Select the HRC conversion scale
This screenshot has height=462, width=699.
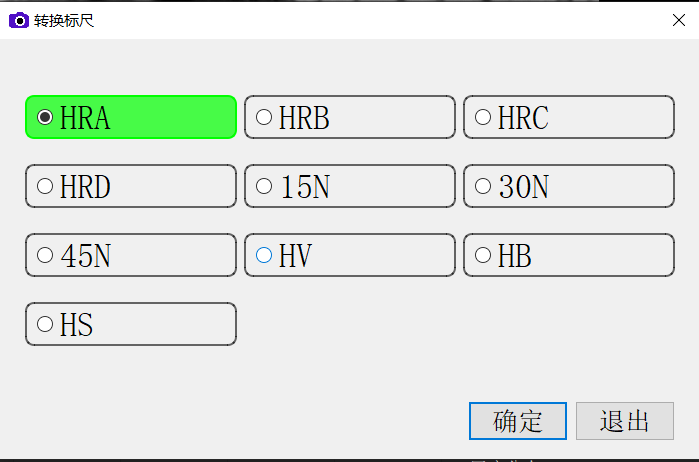(568, 117)
